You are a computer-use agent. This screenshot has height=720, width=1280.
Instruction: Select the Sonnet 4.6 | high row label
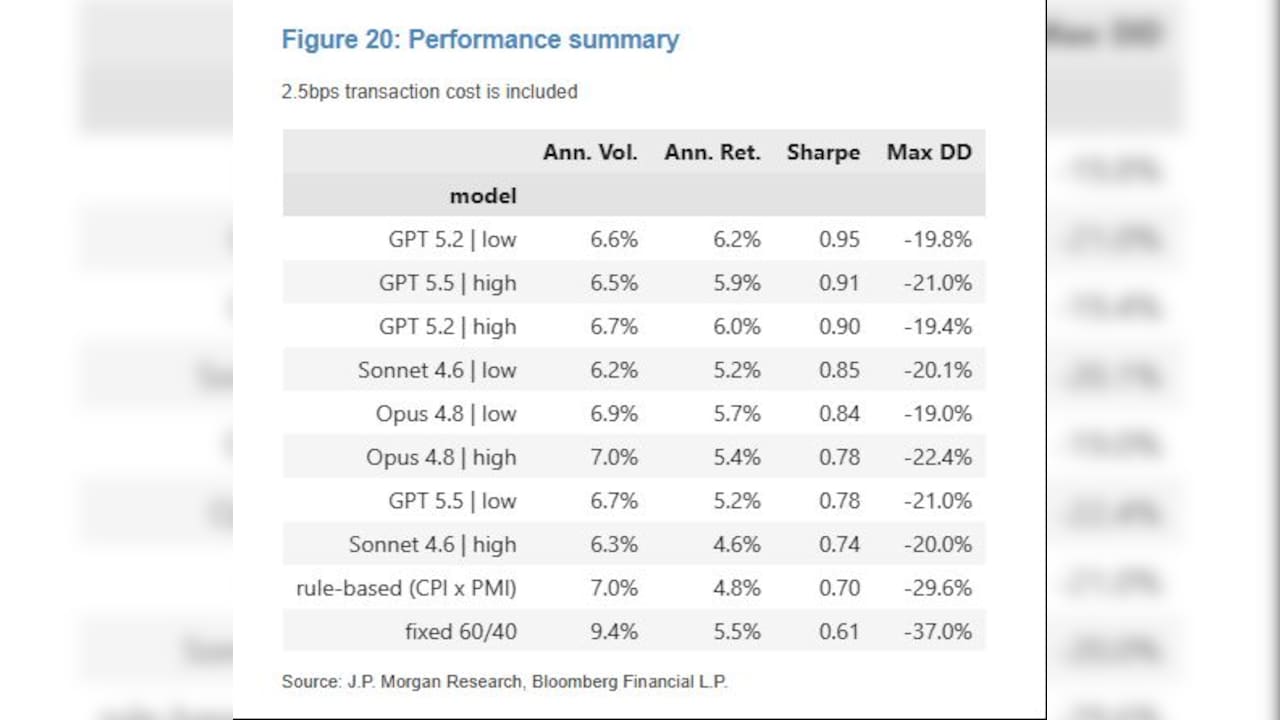click(x=432, y=545)
